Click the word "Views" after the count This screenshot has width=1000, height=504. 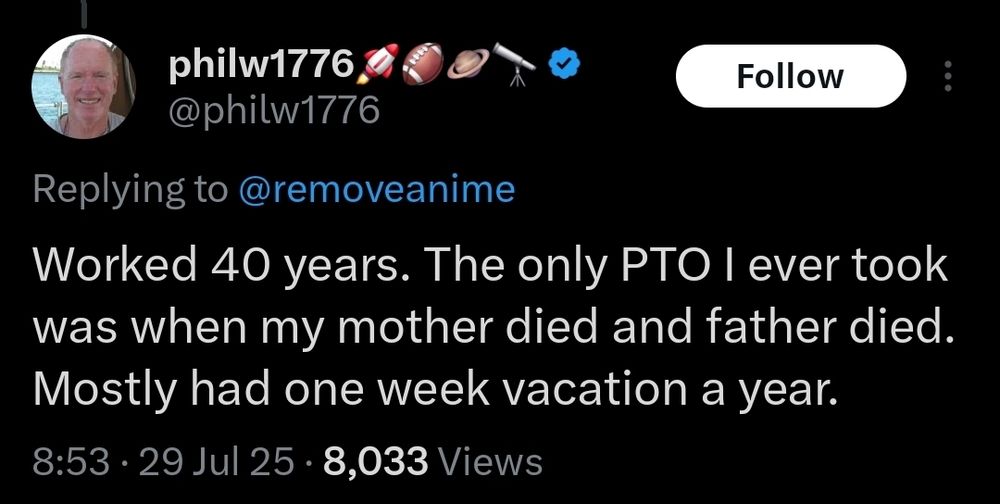pyautogui.click(x=490, y=462)
